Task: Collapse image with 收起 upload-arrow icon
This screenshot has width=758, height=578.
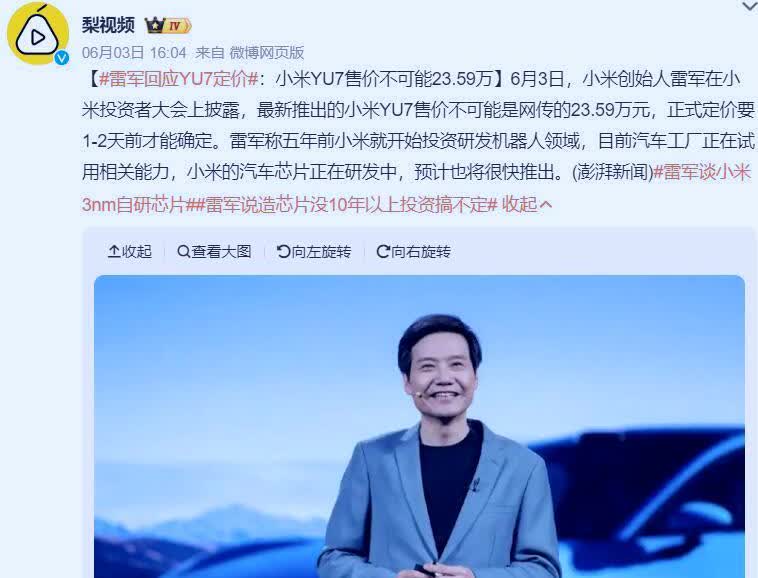Action: pyautogui.click(x=114, y=251)
